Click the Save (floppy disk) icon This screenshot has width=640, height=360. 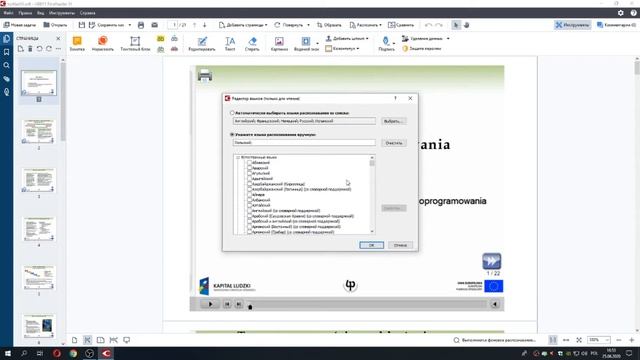(82, 25)
